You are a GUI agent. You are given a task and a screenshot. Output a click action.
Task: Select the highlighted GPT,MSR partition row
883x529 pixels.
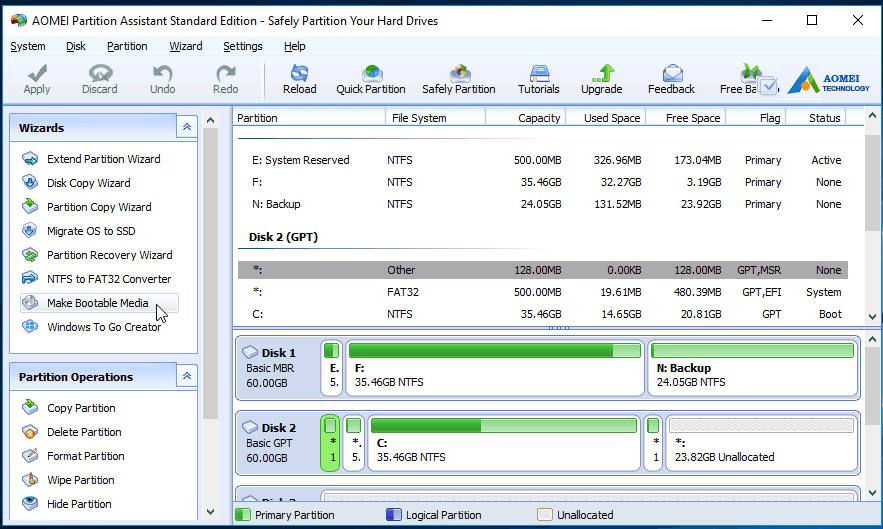(543, 270)
